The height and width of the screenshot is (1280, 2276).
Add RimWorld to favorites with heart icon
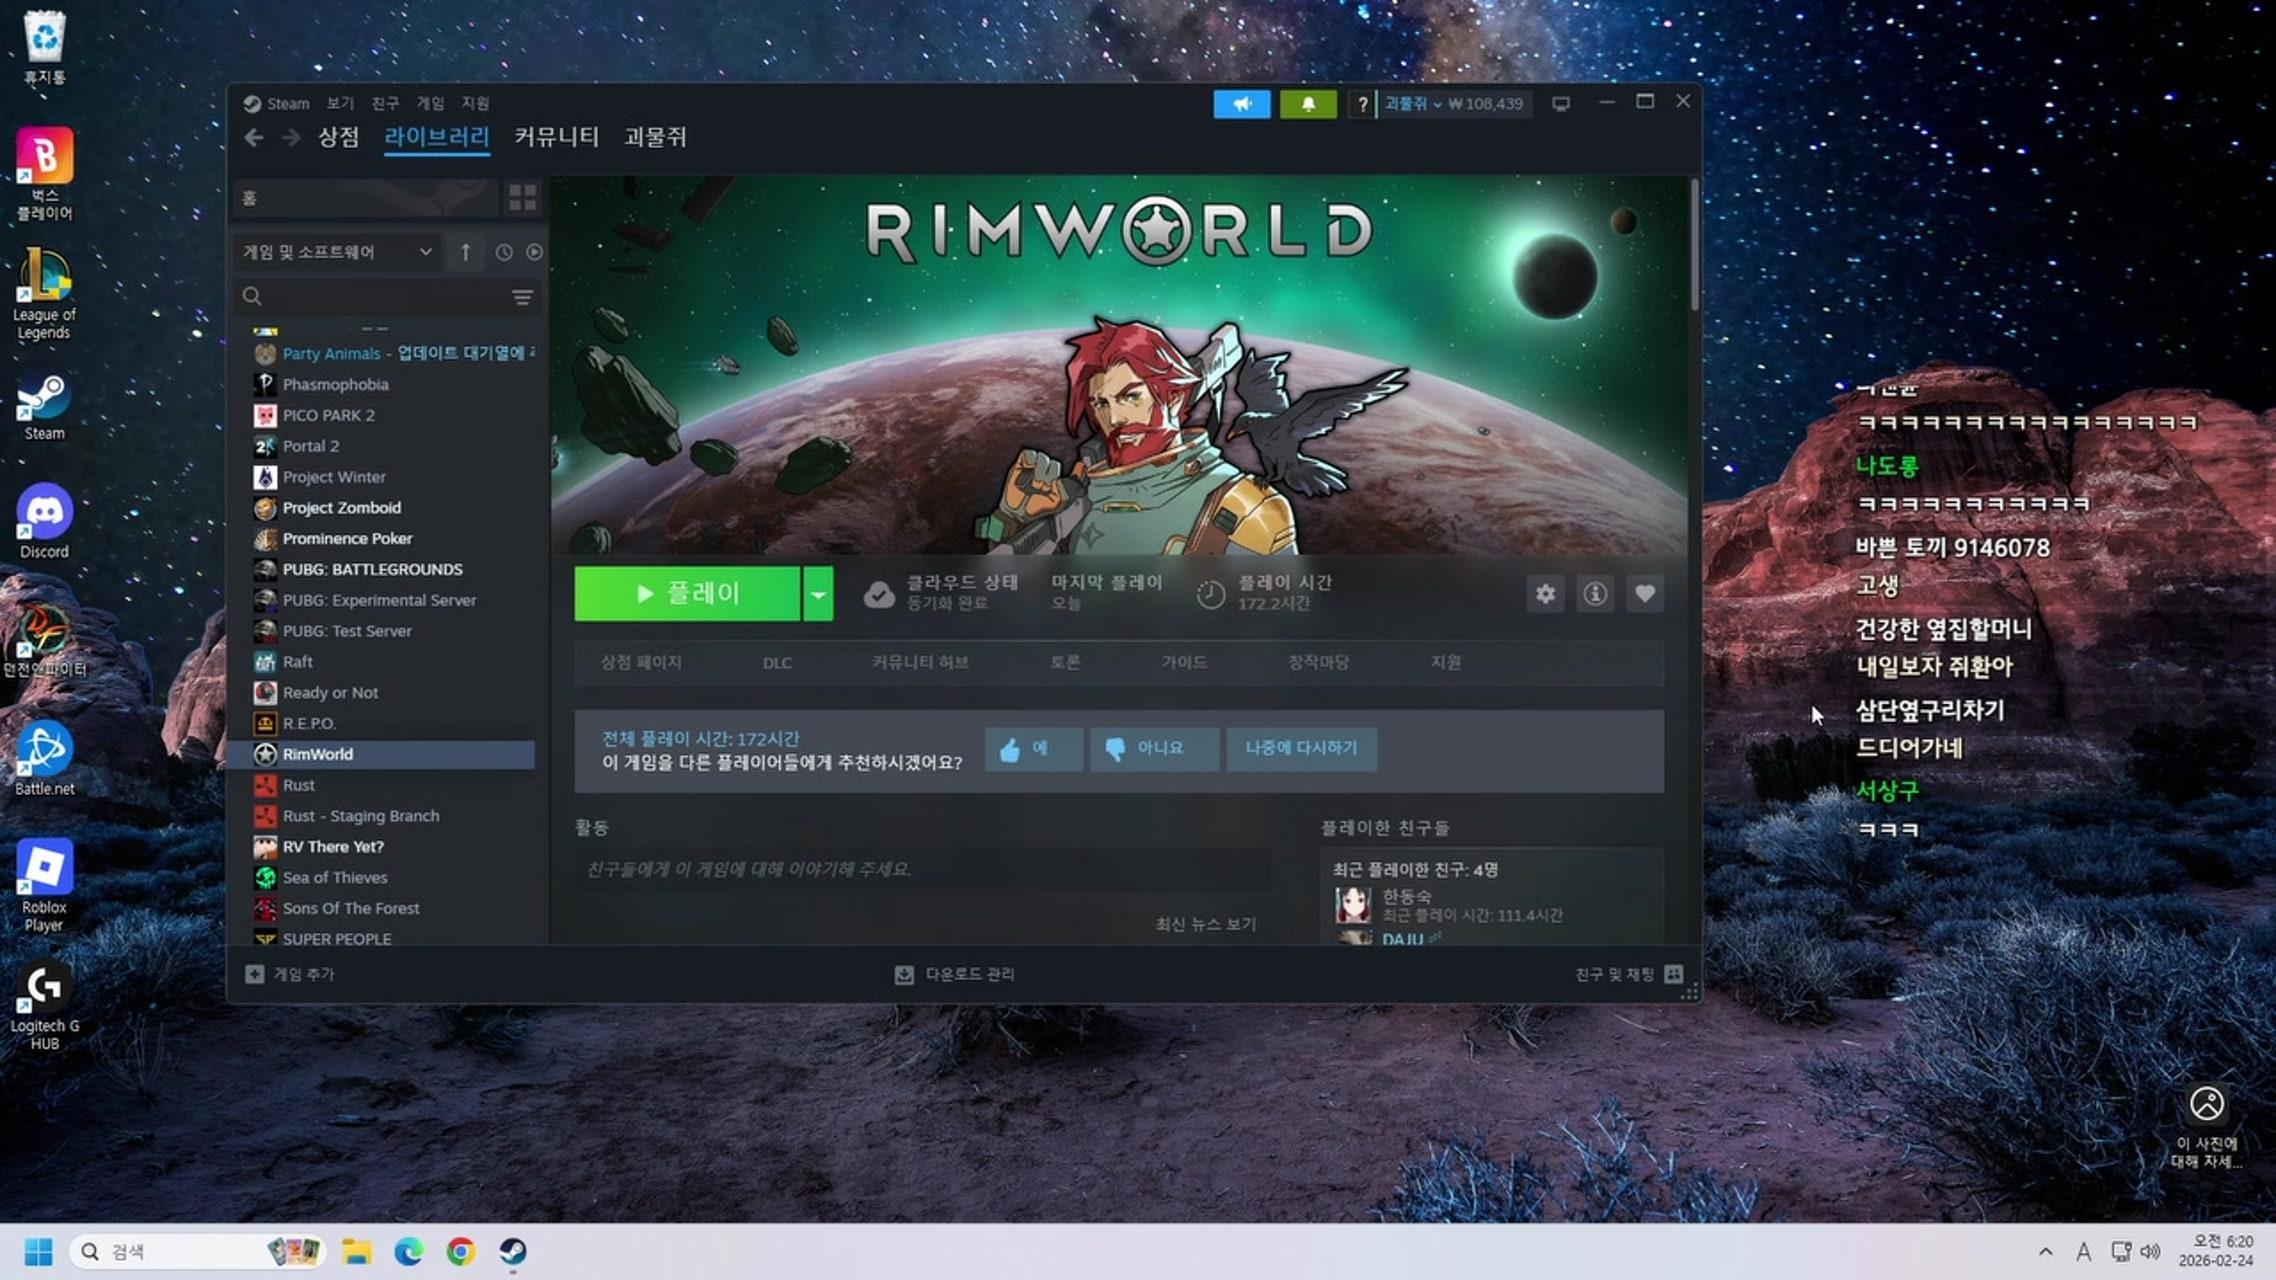tap(1645, 594)
